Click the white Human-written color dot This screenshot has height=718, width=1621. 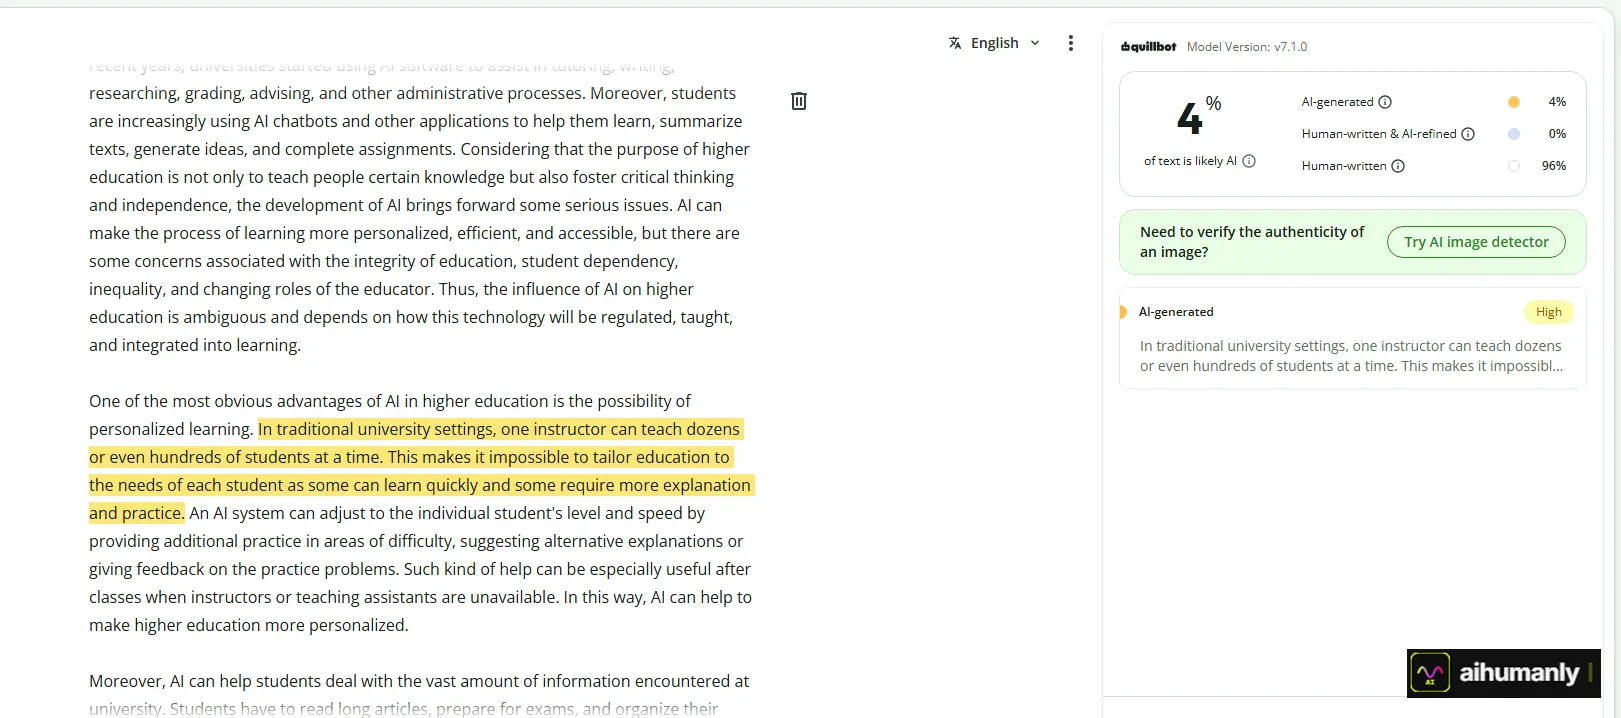(1514, 166)
